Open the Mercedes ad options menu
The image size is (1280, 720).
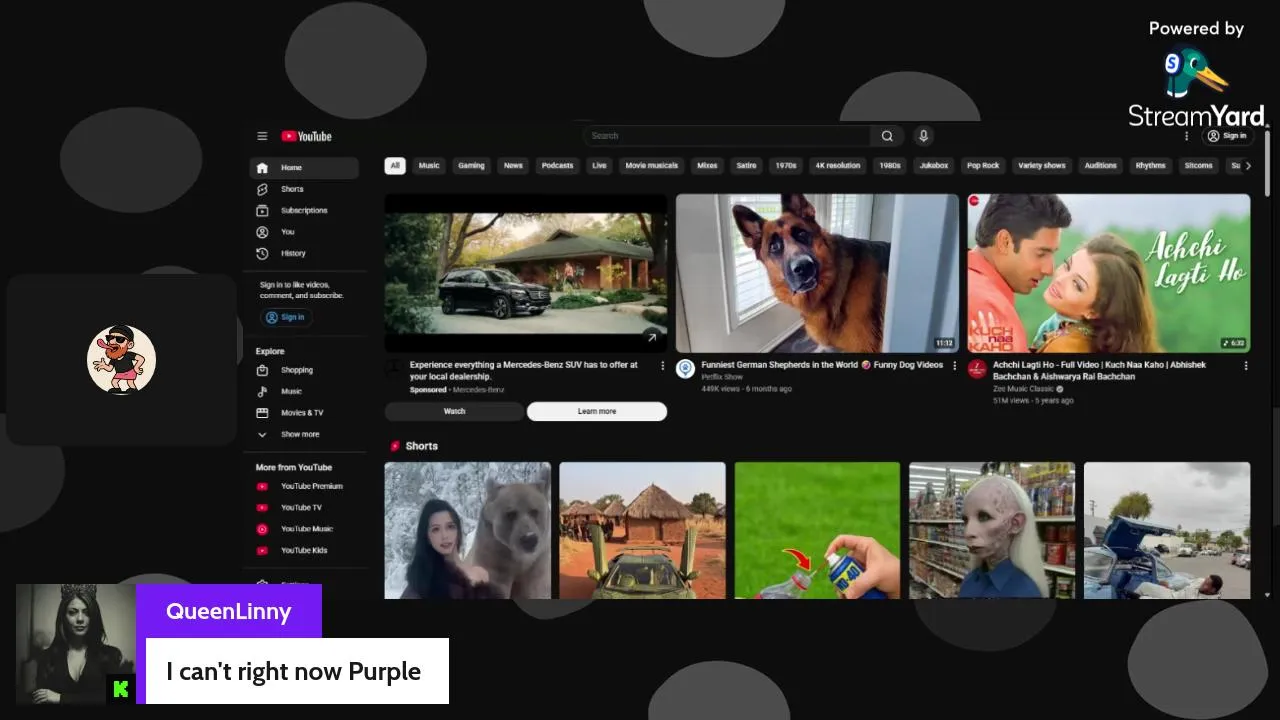pyautogui.click(x=662, y=366)
